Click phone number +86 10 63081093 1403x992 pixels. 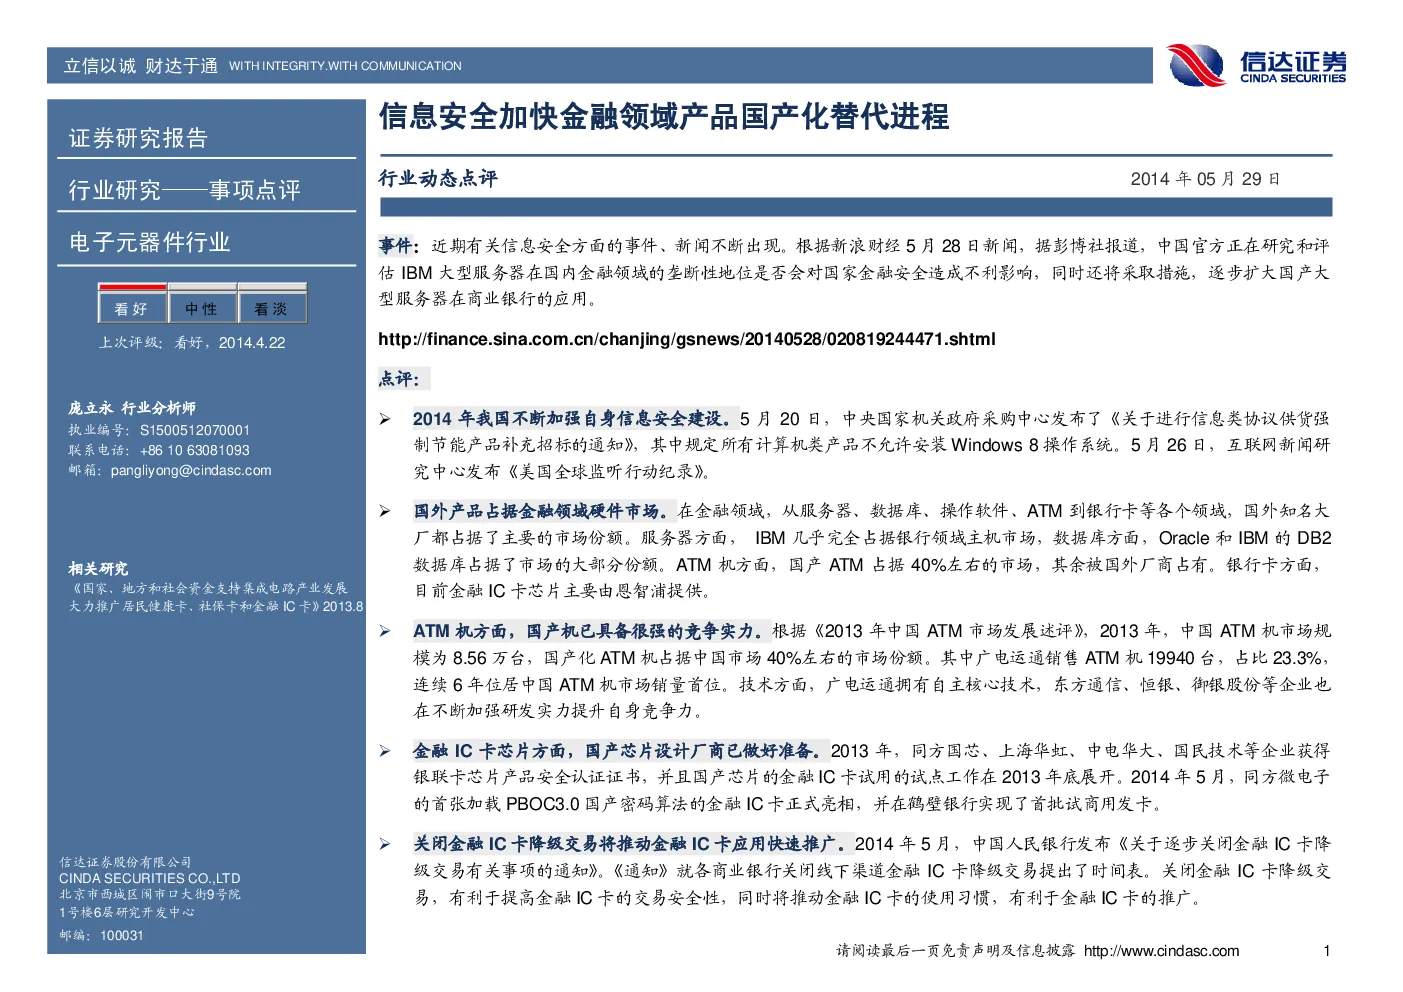pyautogui.click(x=195, y=450)
